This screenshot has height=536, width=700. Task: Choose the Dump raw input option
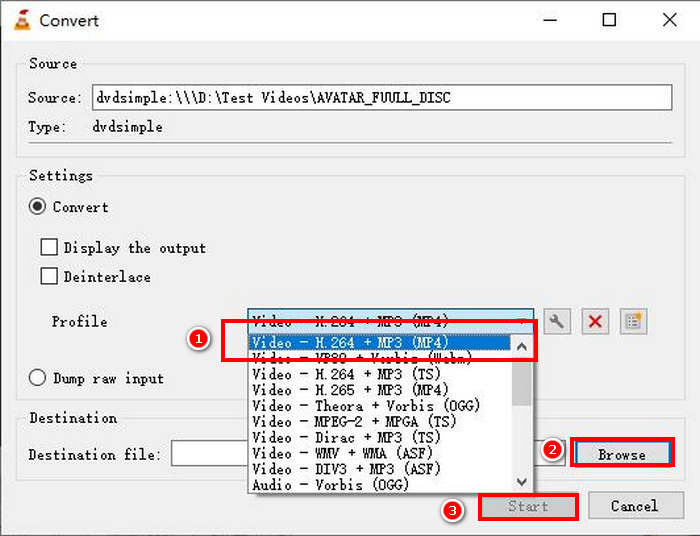click(x=39, y=379)
